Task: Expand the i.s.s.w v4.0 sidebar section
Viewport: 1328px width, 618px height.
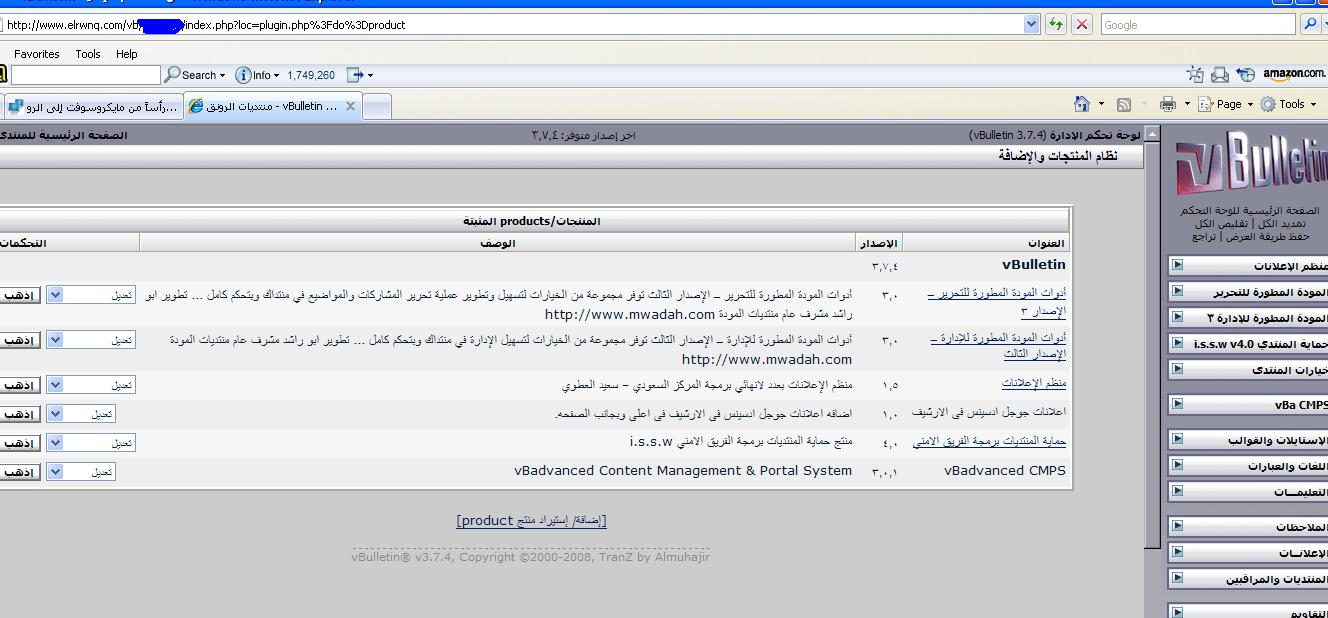Action: click(1178, 343)
